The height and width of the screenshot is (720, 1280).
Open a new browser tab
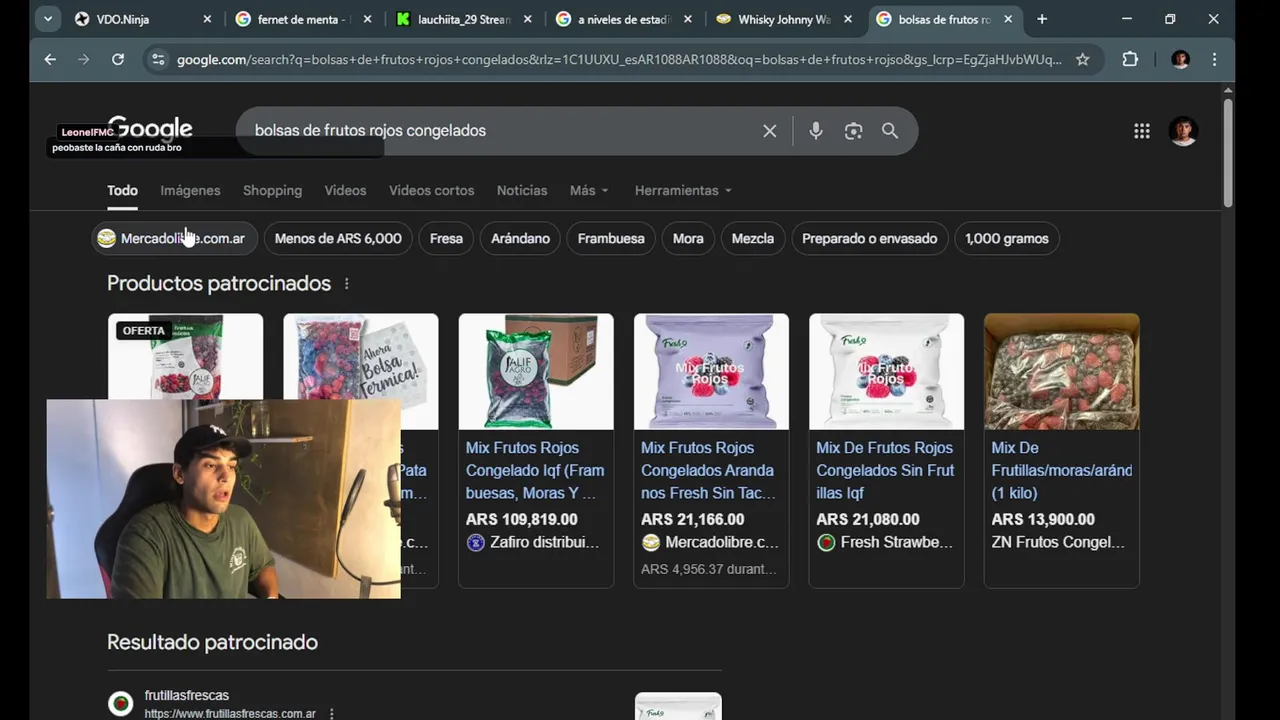[1042, 19]
